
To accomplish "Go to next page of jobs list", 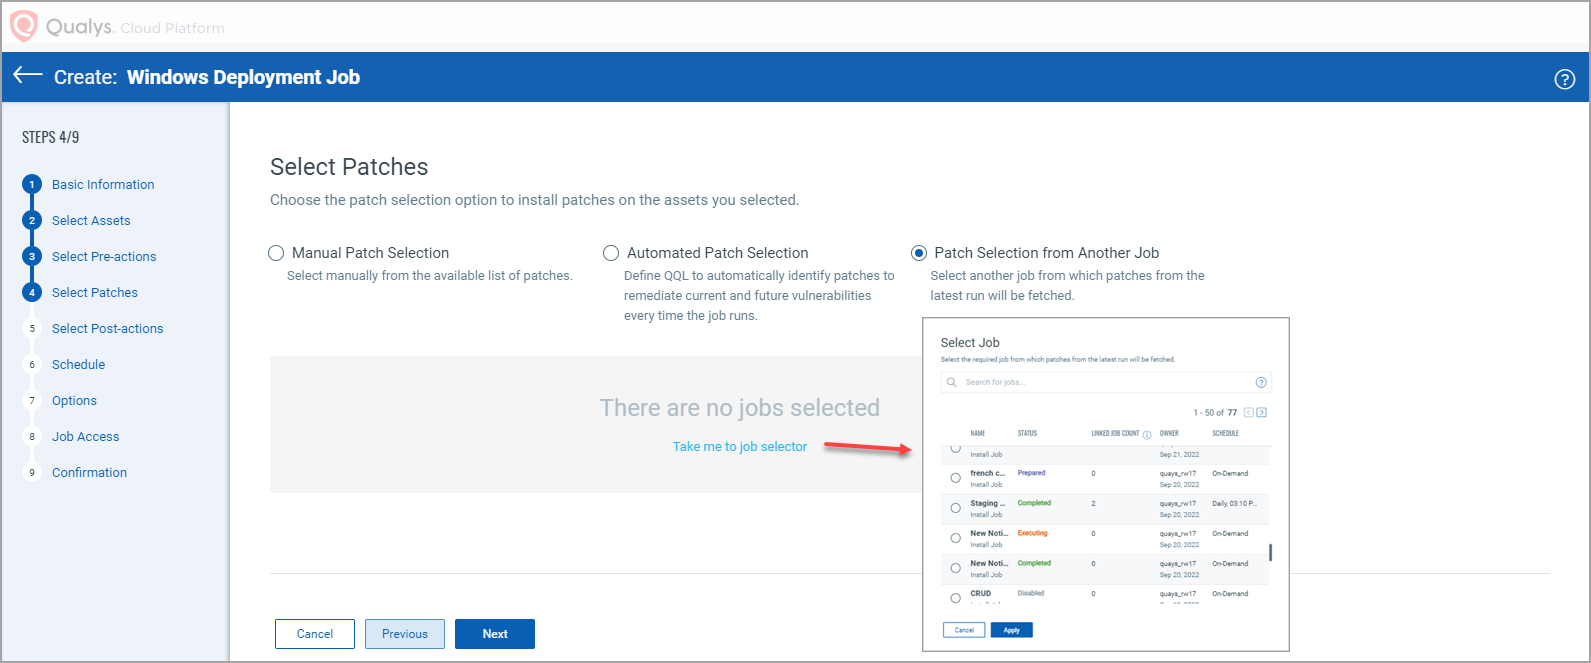I will point(1262,412).
